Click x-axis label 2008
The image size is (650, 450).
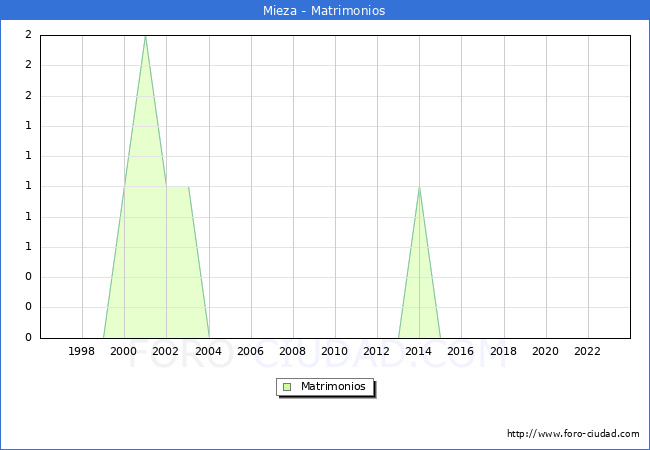click(x=293, y=351)
